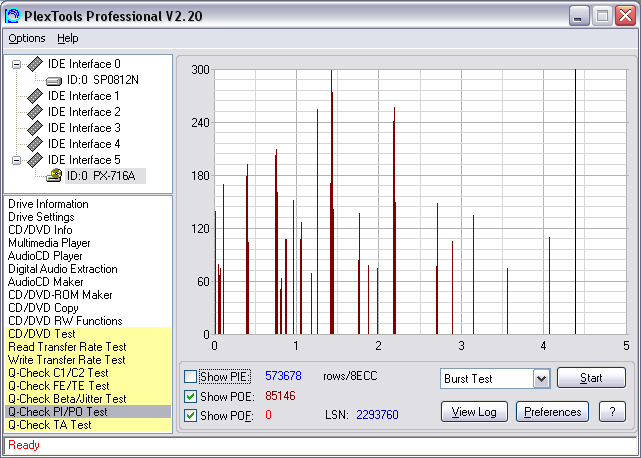This screenshot has height=458, width=641.
Task: Click the IDE Interface 0 chip icon
Action: (35, 64)
